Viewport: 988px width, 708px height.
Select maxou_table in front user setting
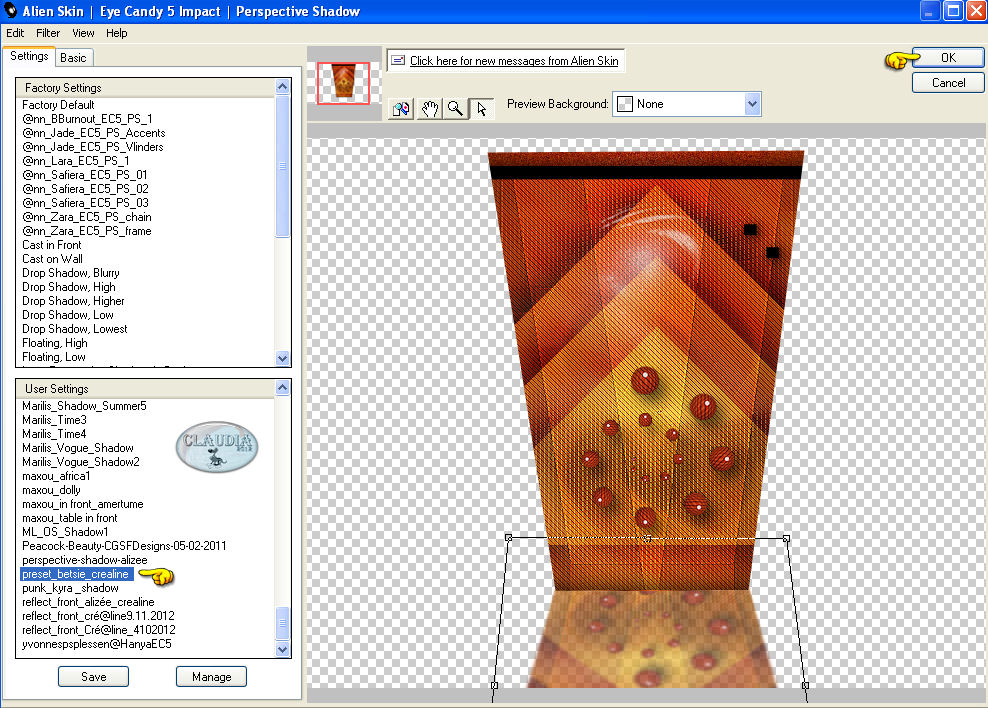(x=69, y=518)
